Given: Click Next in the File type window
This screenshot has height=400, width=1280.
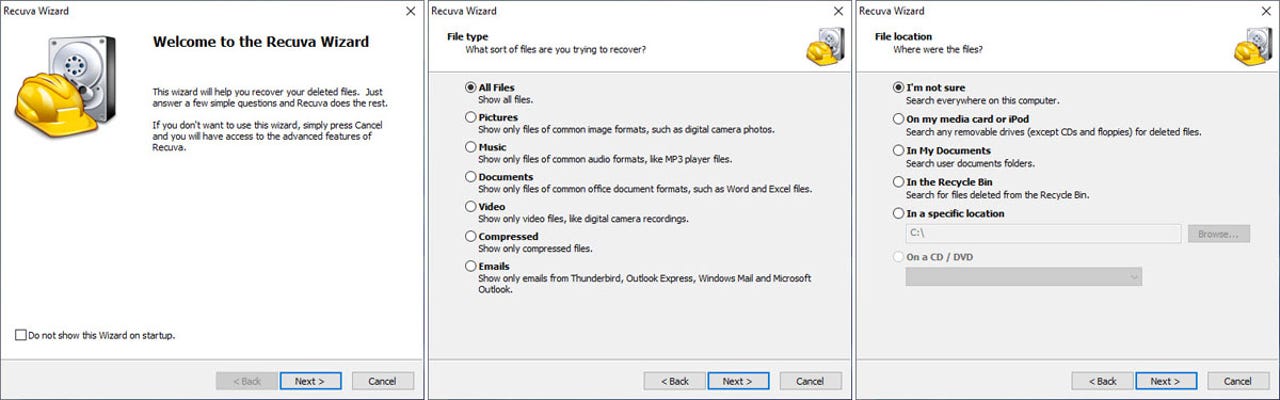Looking at the screenshot, I should 738,381.
